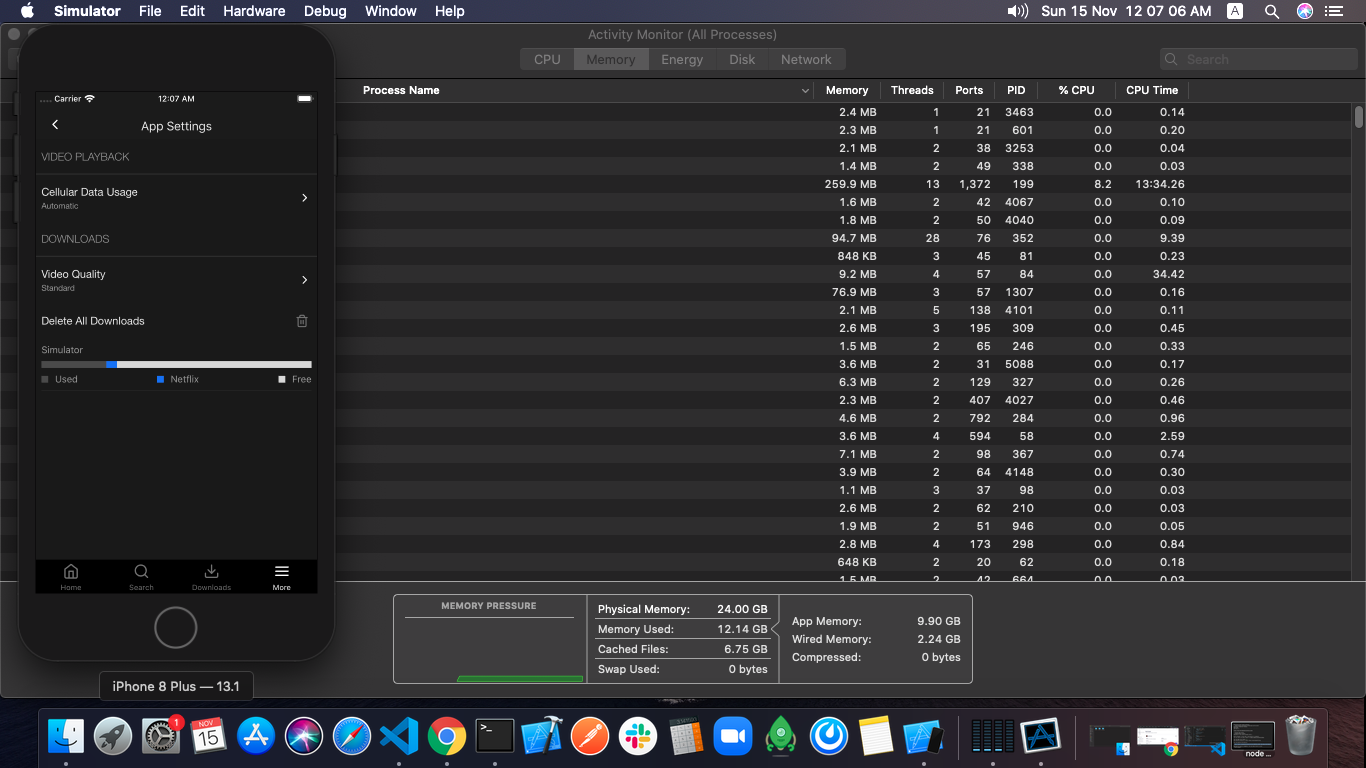This screenshot has height=768, width=1366.
Task: Open the Trash in the dock
Action: (x=1301, y=737)
